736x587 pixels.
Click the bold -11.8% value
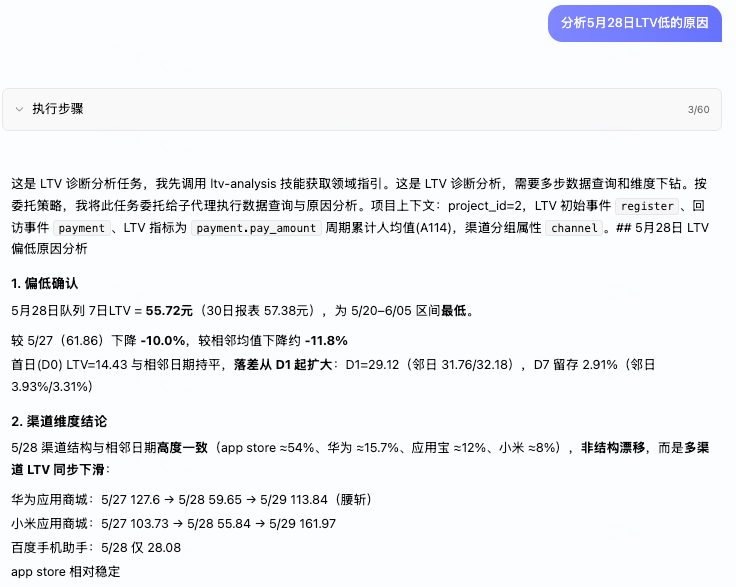coord(326,341)
